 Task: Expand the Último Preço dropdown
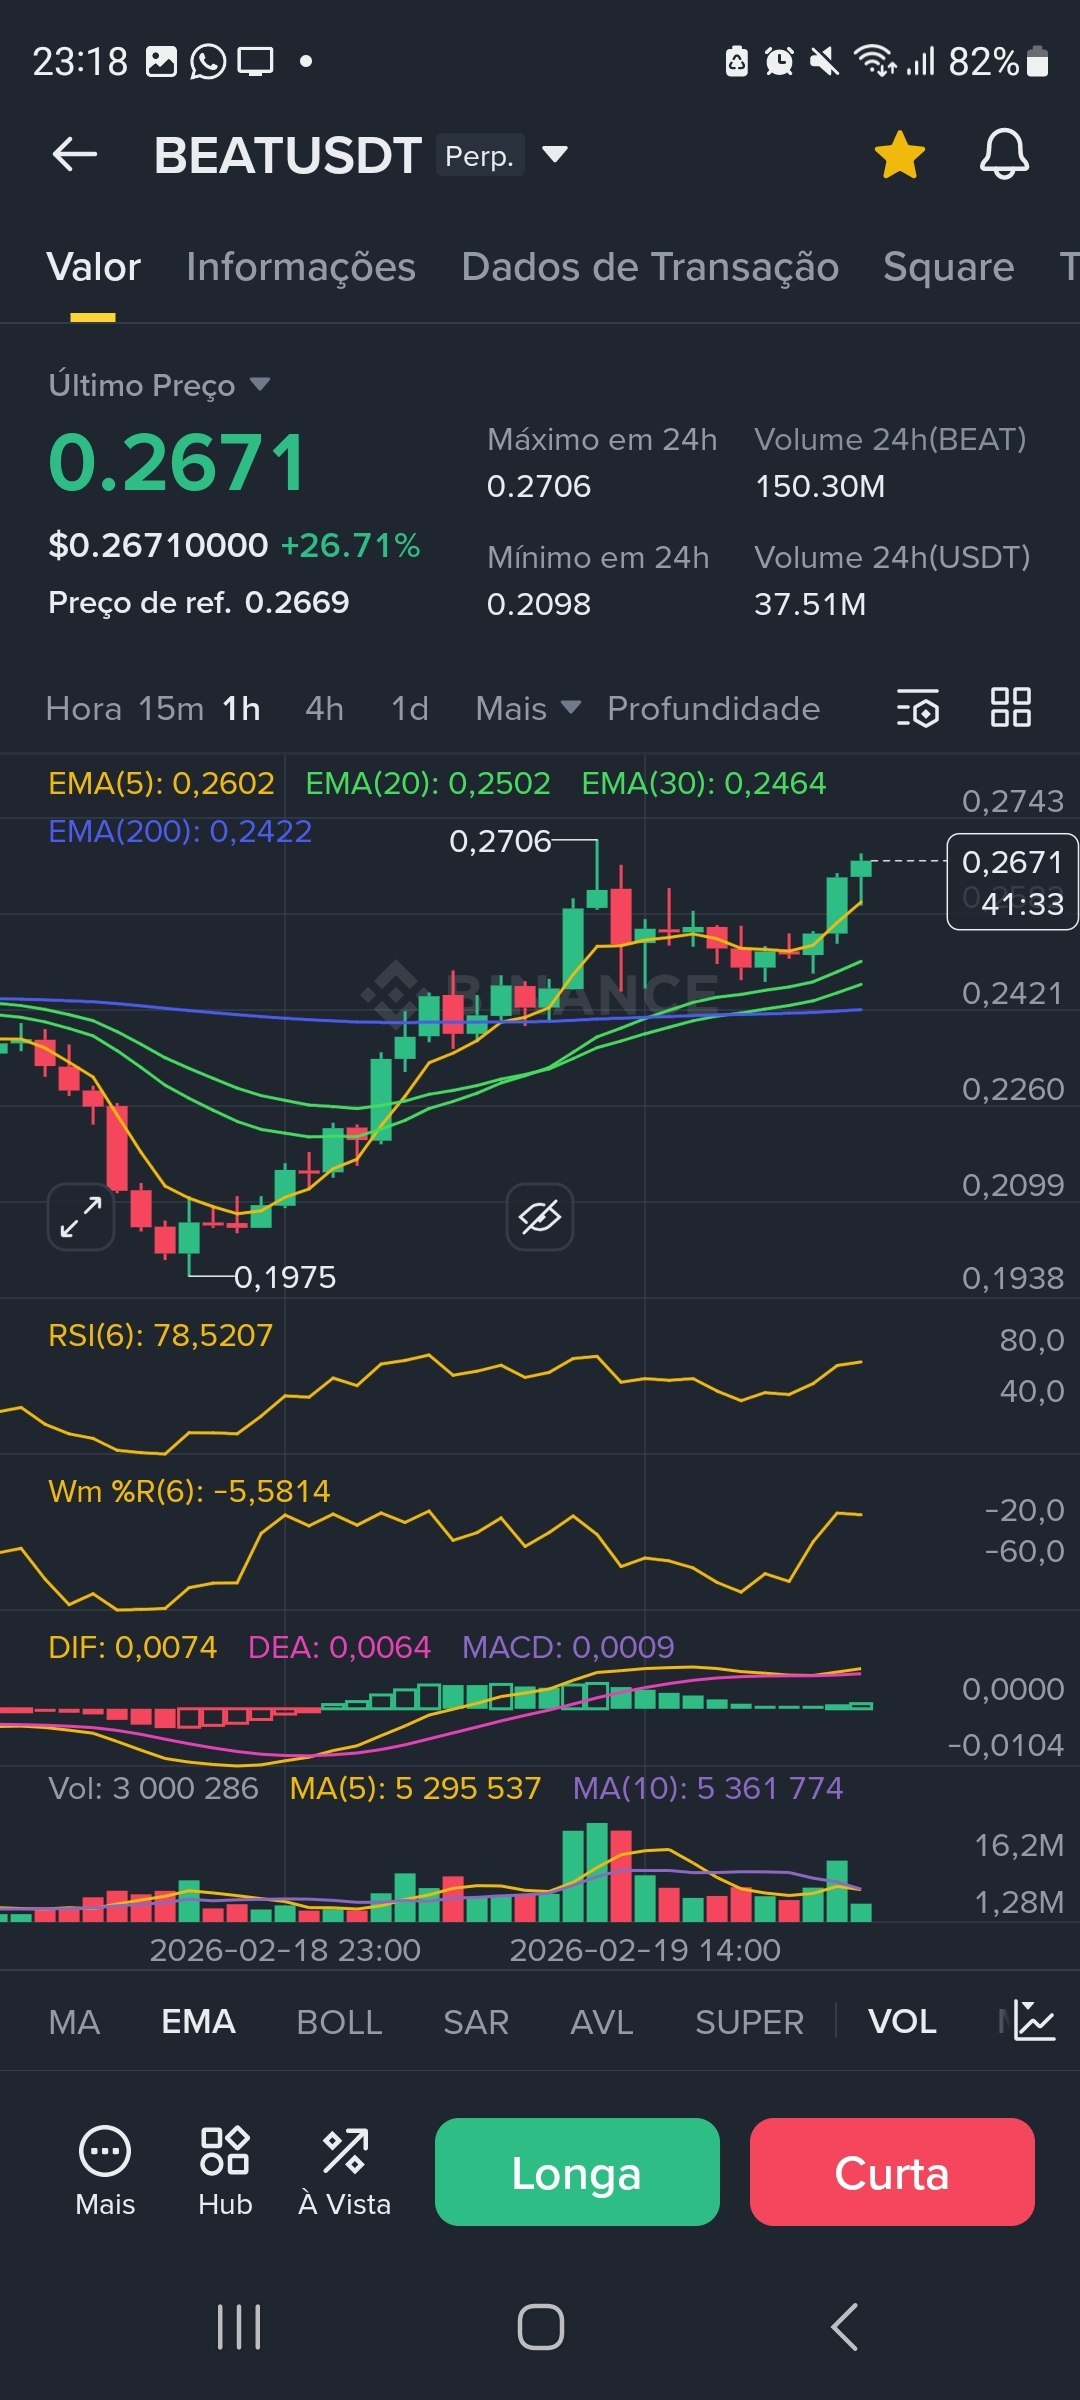[x=159, y=385]
